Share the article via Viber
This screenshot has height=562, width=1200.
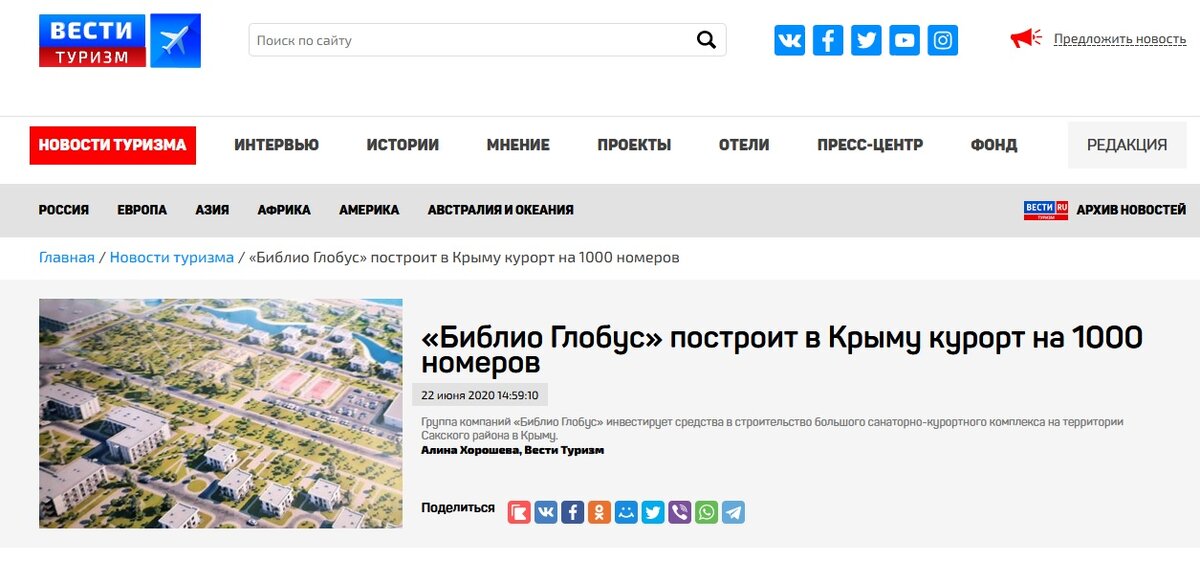(680, 512)
